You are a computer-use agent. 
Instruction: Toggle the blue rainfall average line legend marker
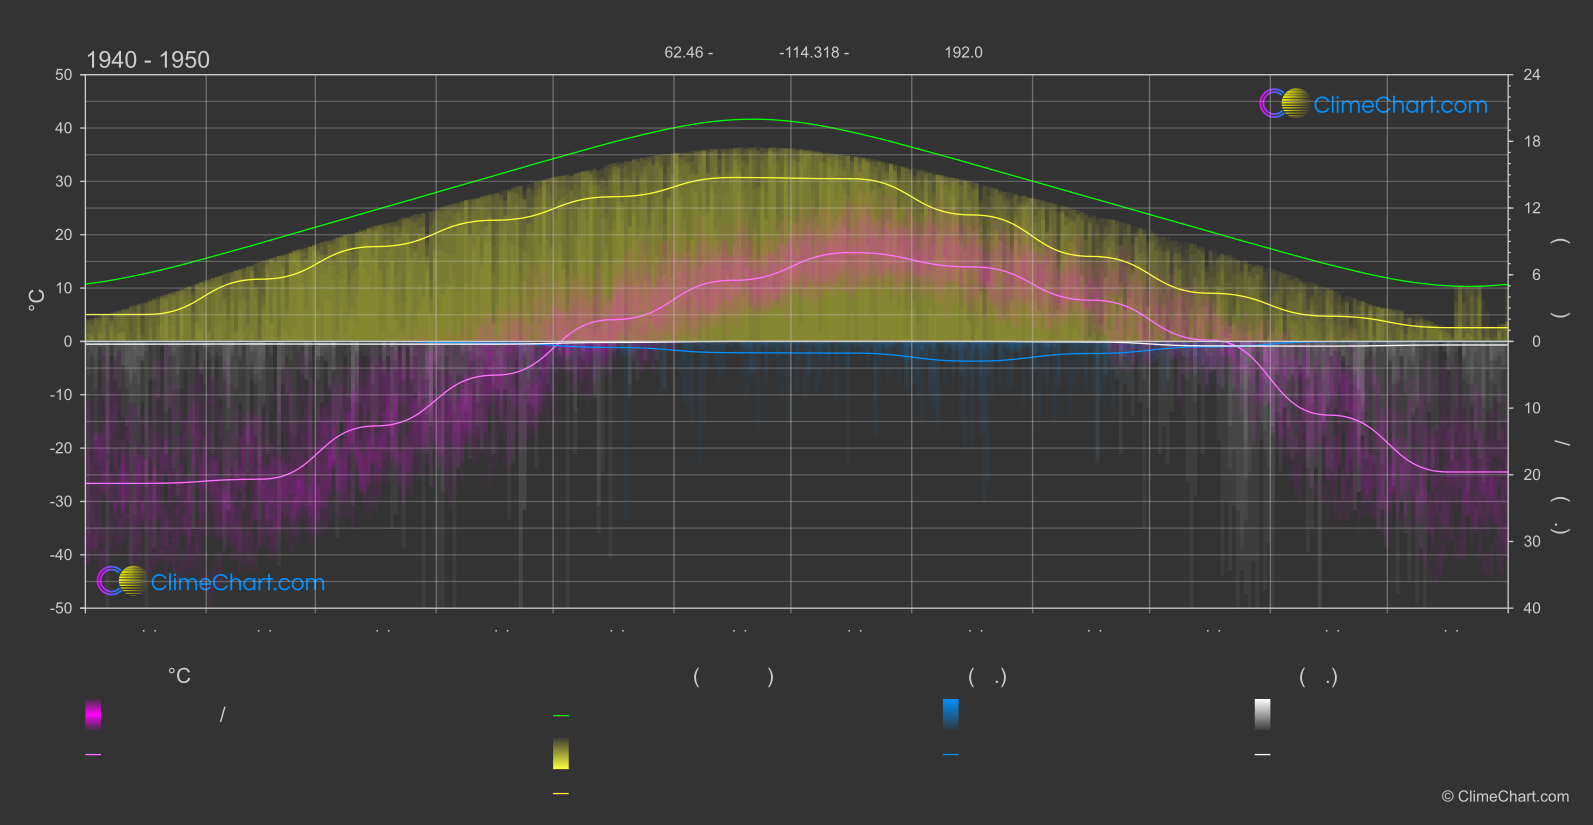[x=951, y=755]
